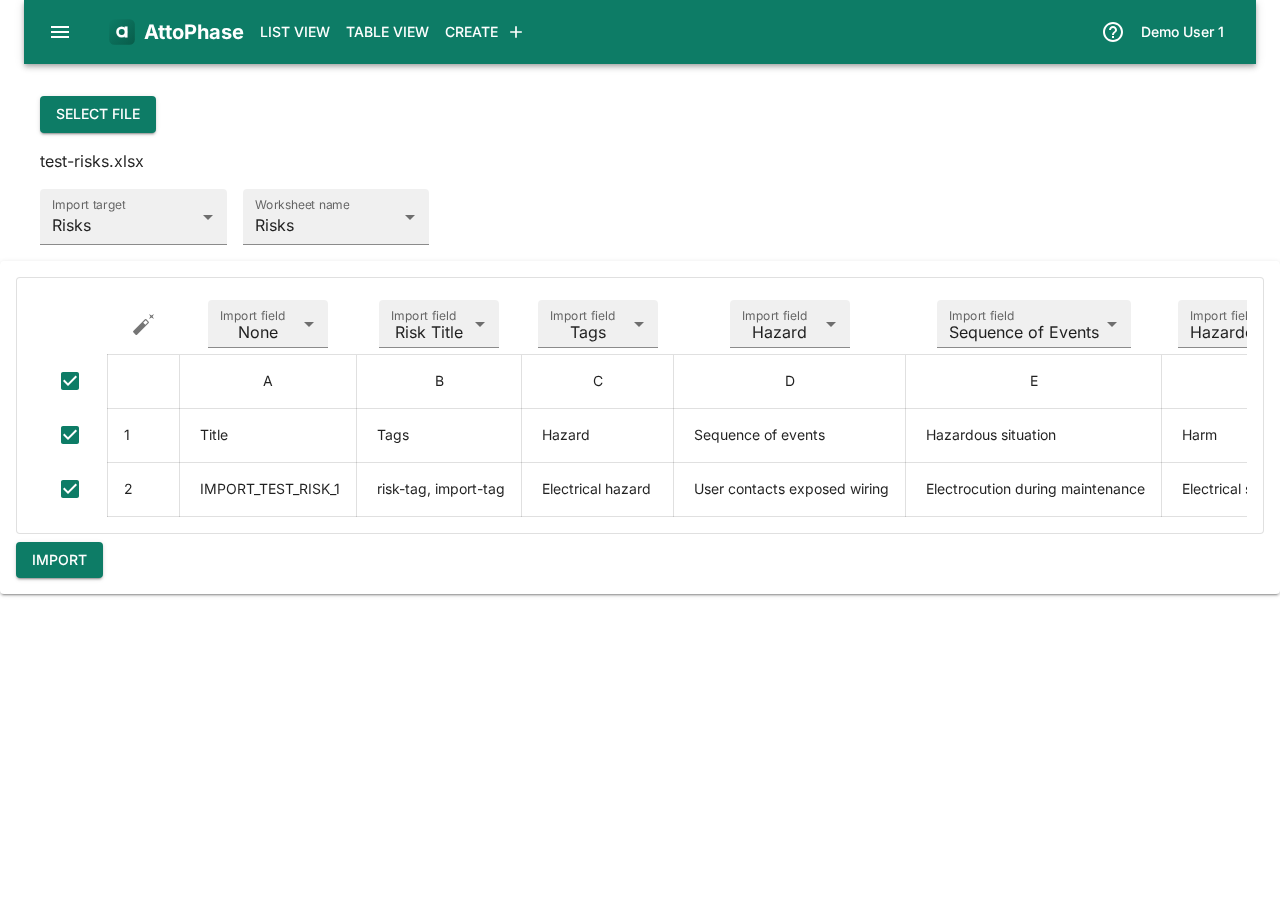Open help via the question mark icon
1280x900 pixels.
[x=1112, y=31]
